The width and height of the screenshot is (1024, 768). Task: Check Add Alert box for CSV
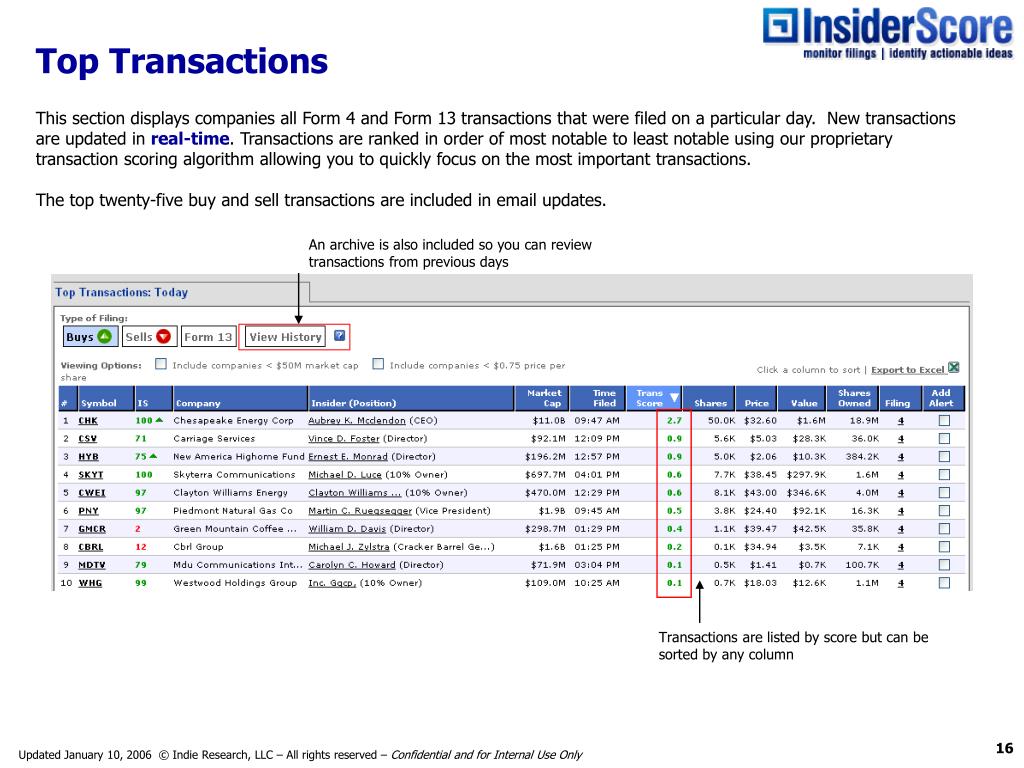tap(944, 439)
